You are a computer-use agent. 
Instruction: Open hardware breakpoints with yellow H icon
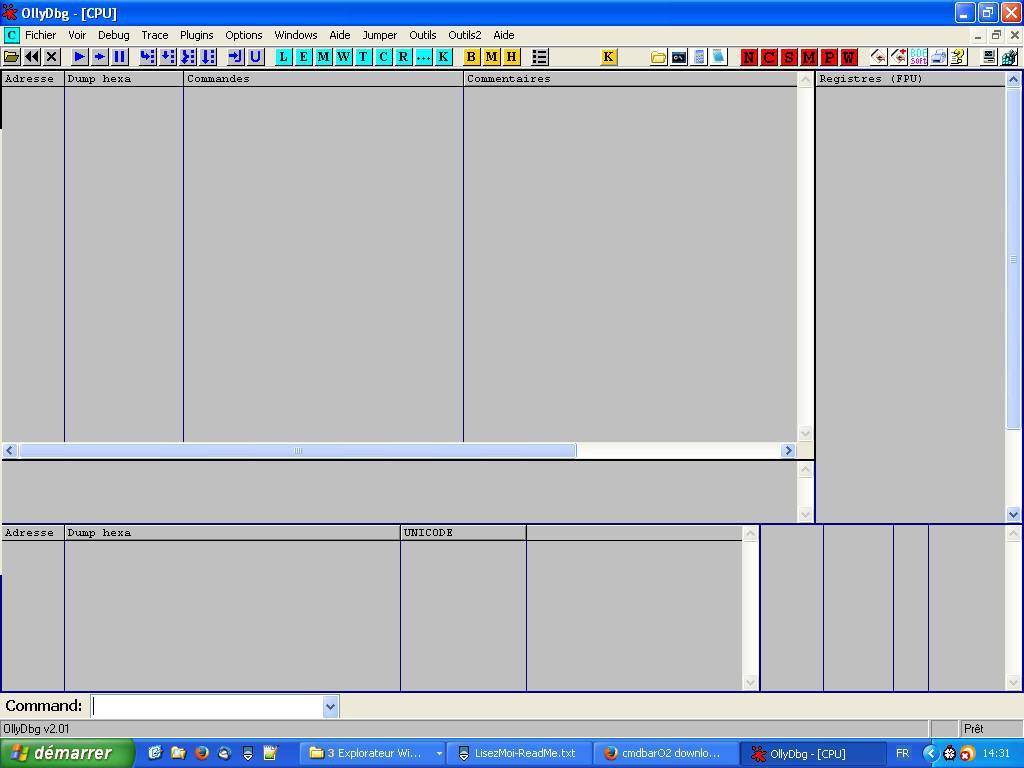pos(511,57)
